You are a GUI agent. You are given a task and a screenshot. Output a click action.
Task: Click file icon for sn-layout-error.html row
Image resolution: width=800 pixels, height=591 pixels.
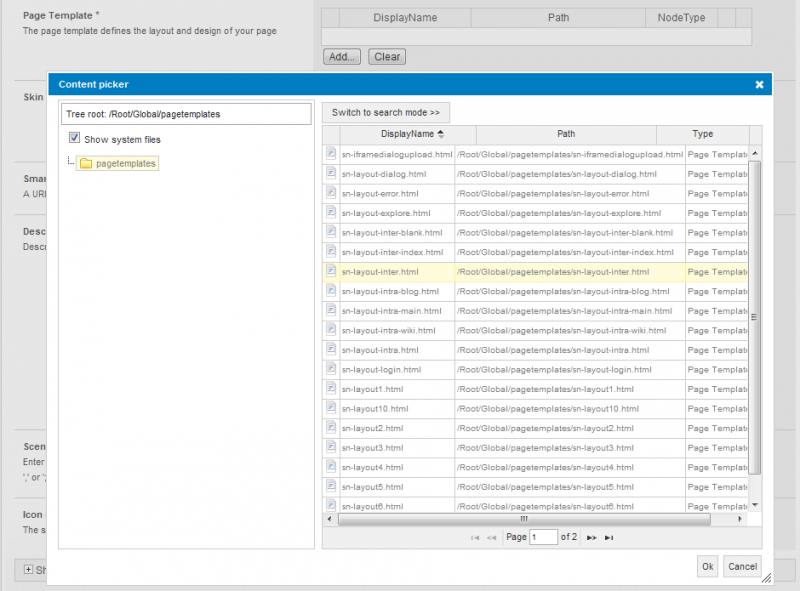[x=331, y=192]
